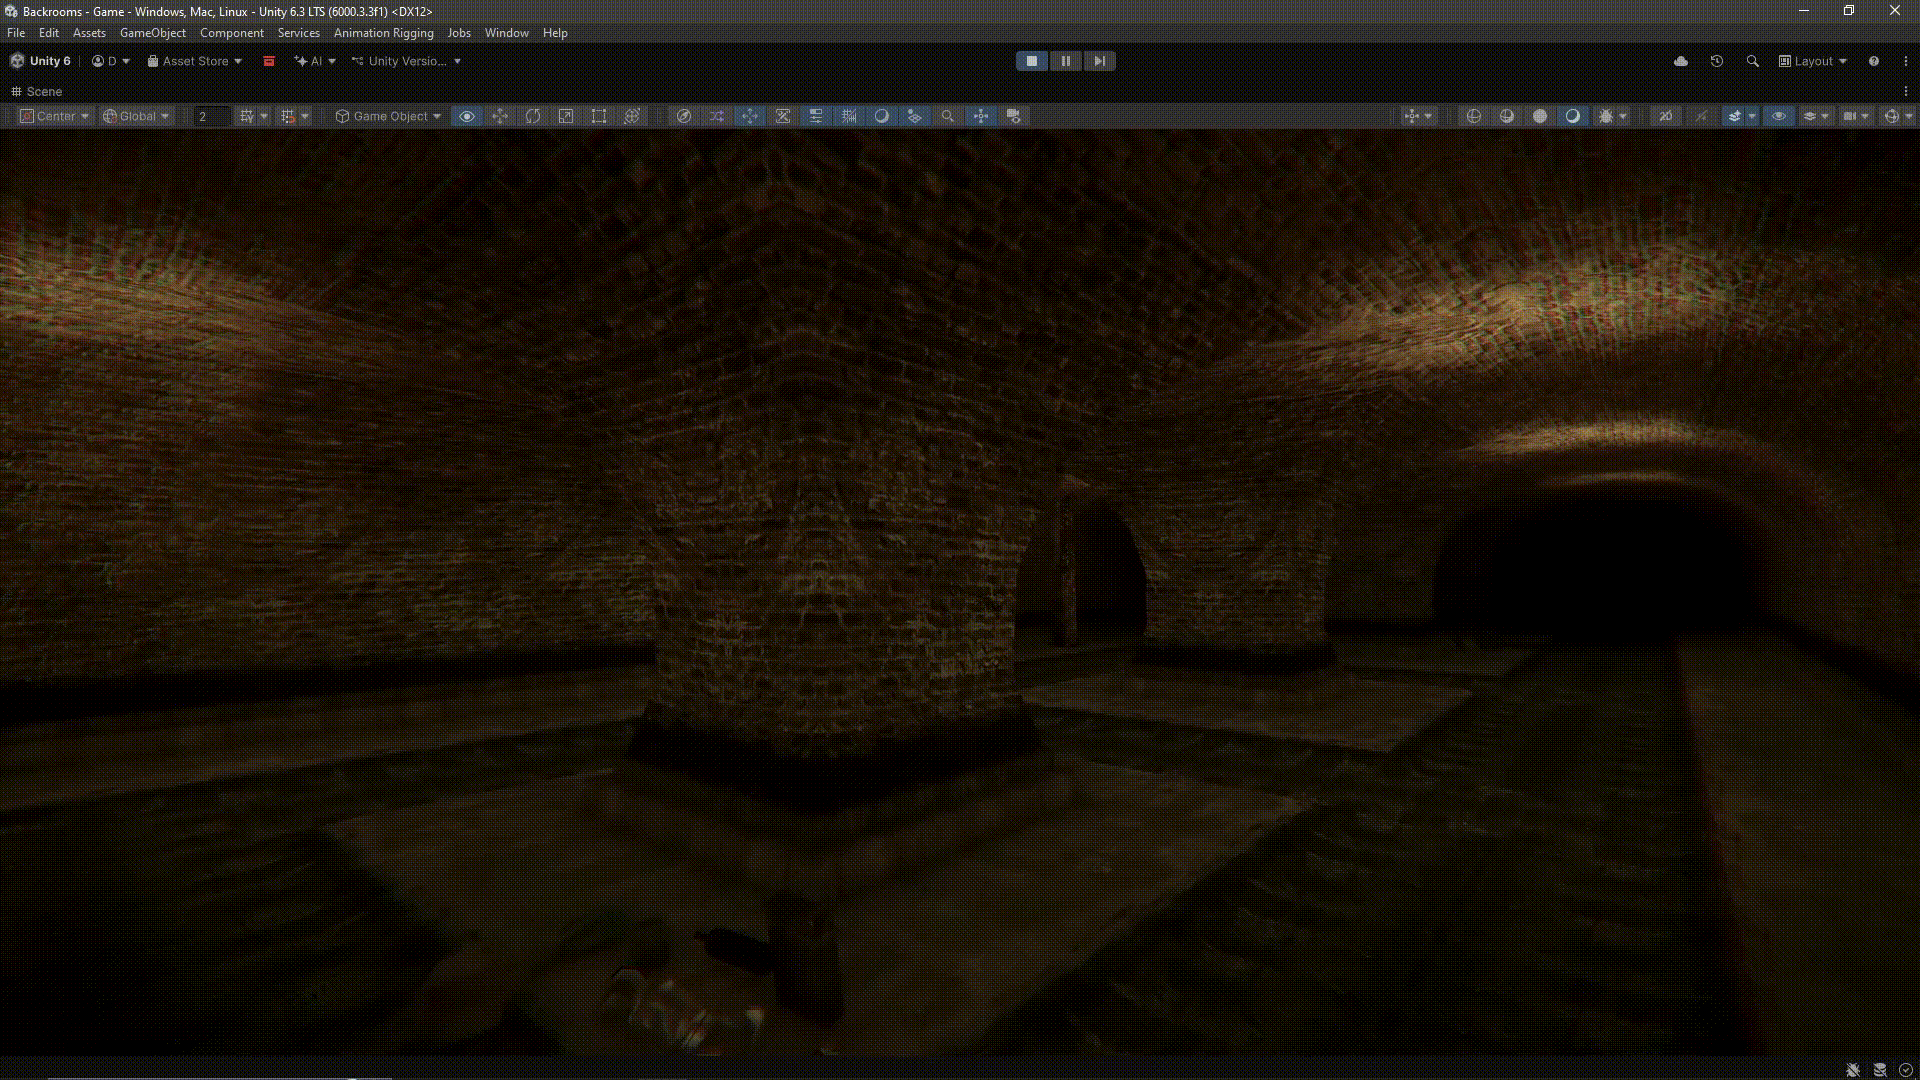Screen dimensions: 1920x1080
Task: Select the Rect tool
Action: coord(599,116)
